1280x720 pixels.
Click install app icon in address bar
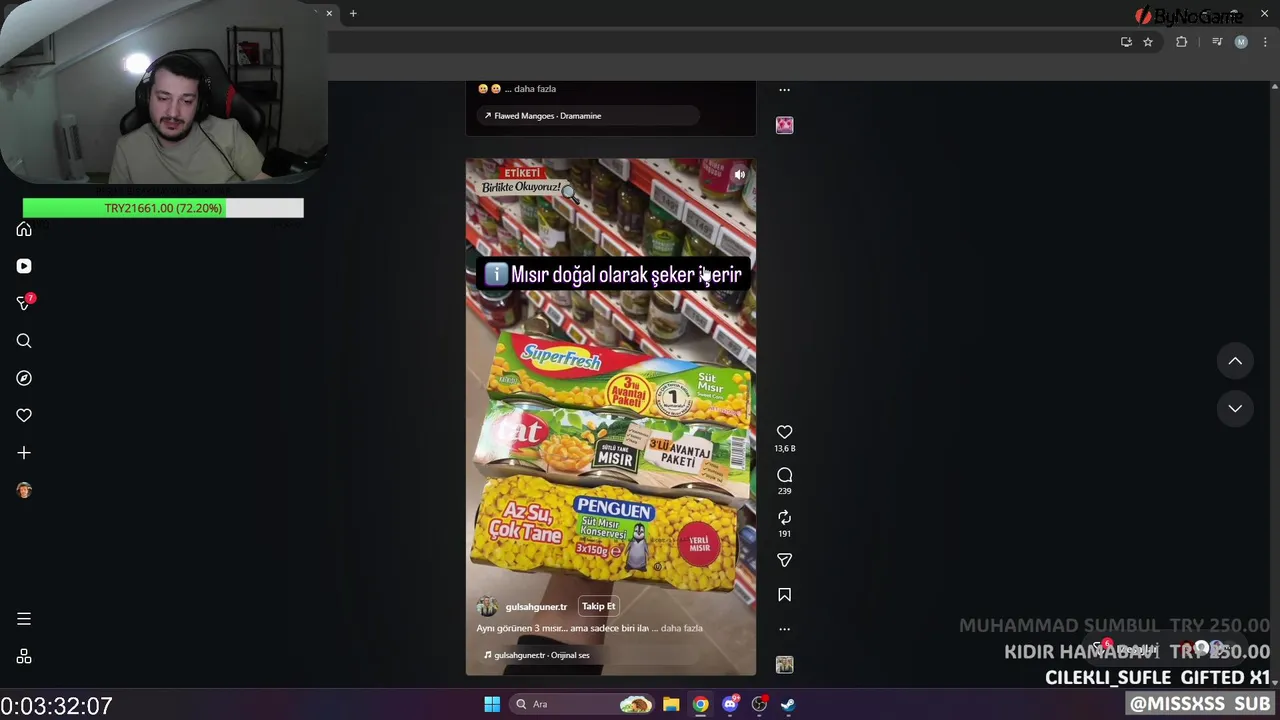(1126, 42)
